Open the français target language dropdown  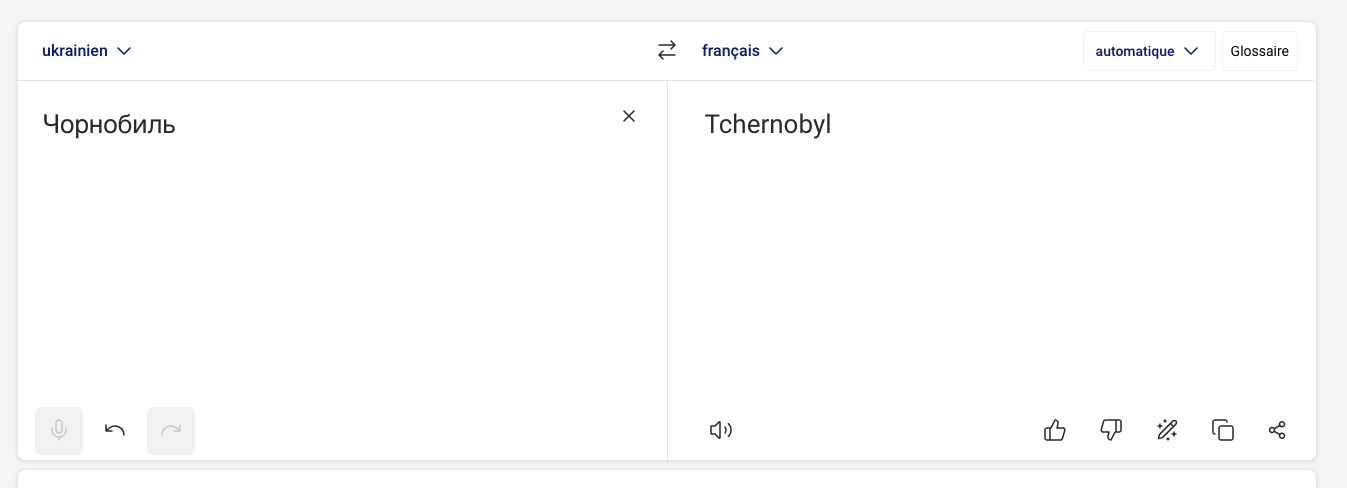point(743,51)
